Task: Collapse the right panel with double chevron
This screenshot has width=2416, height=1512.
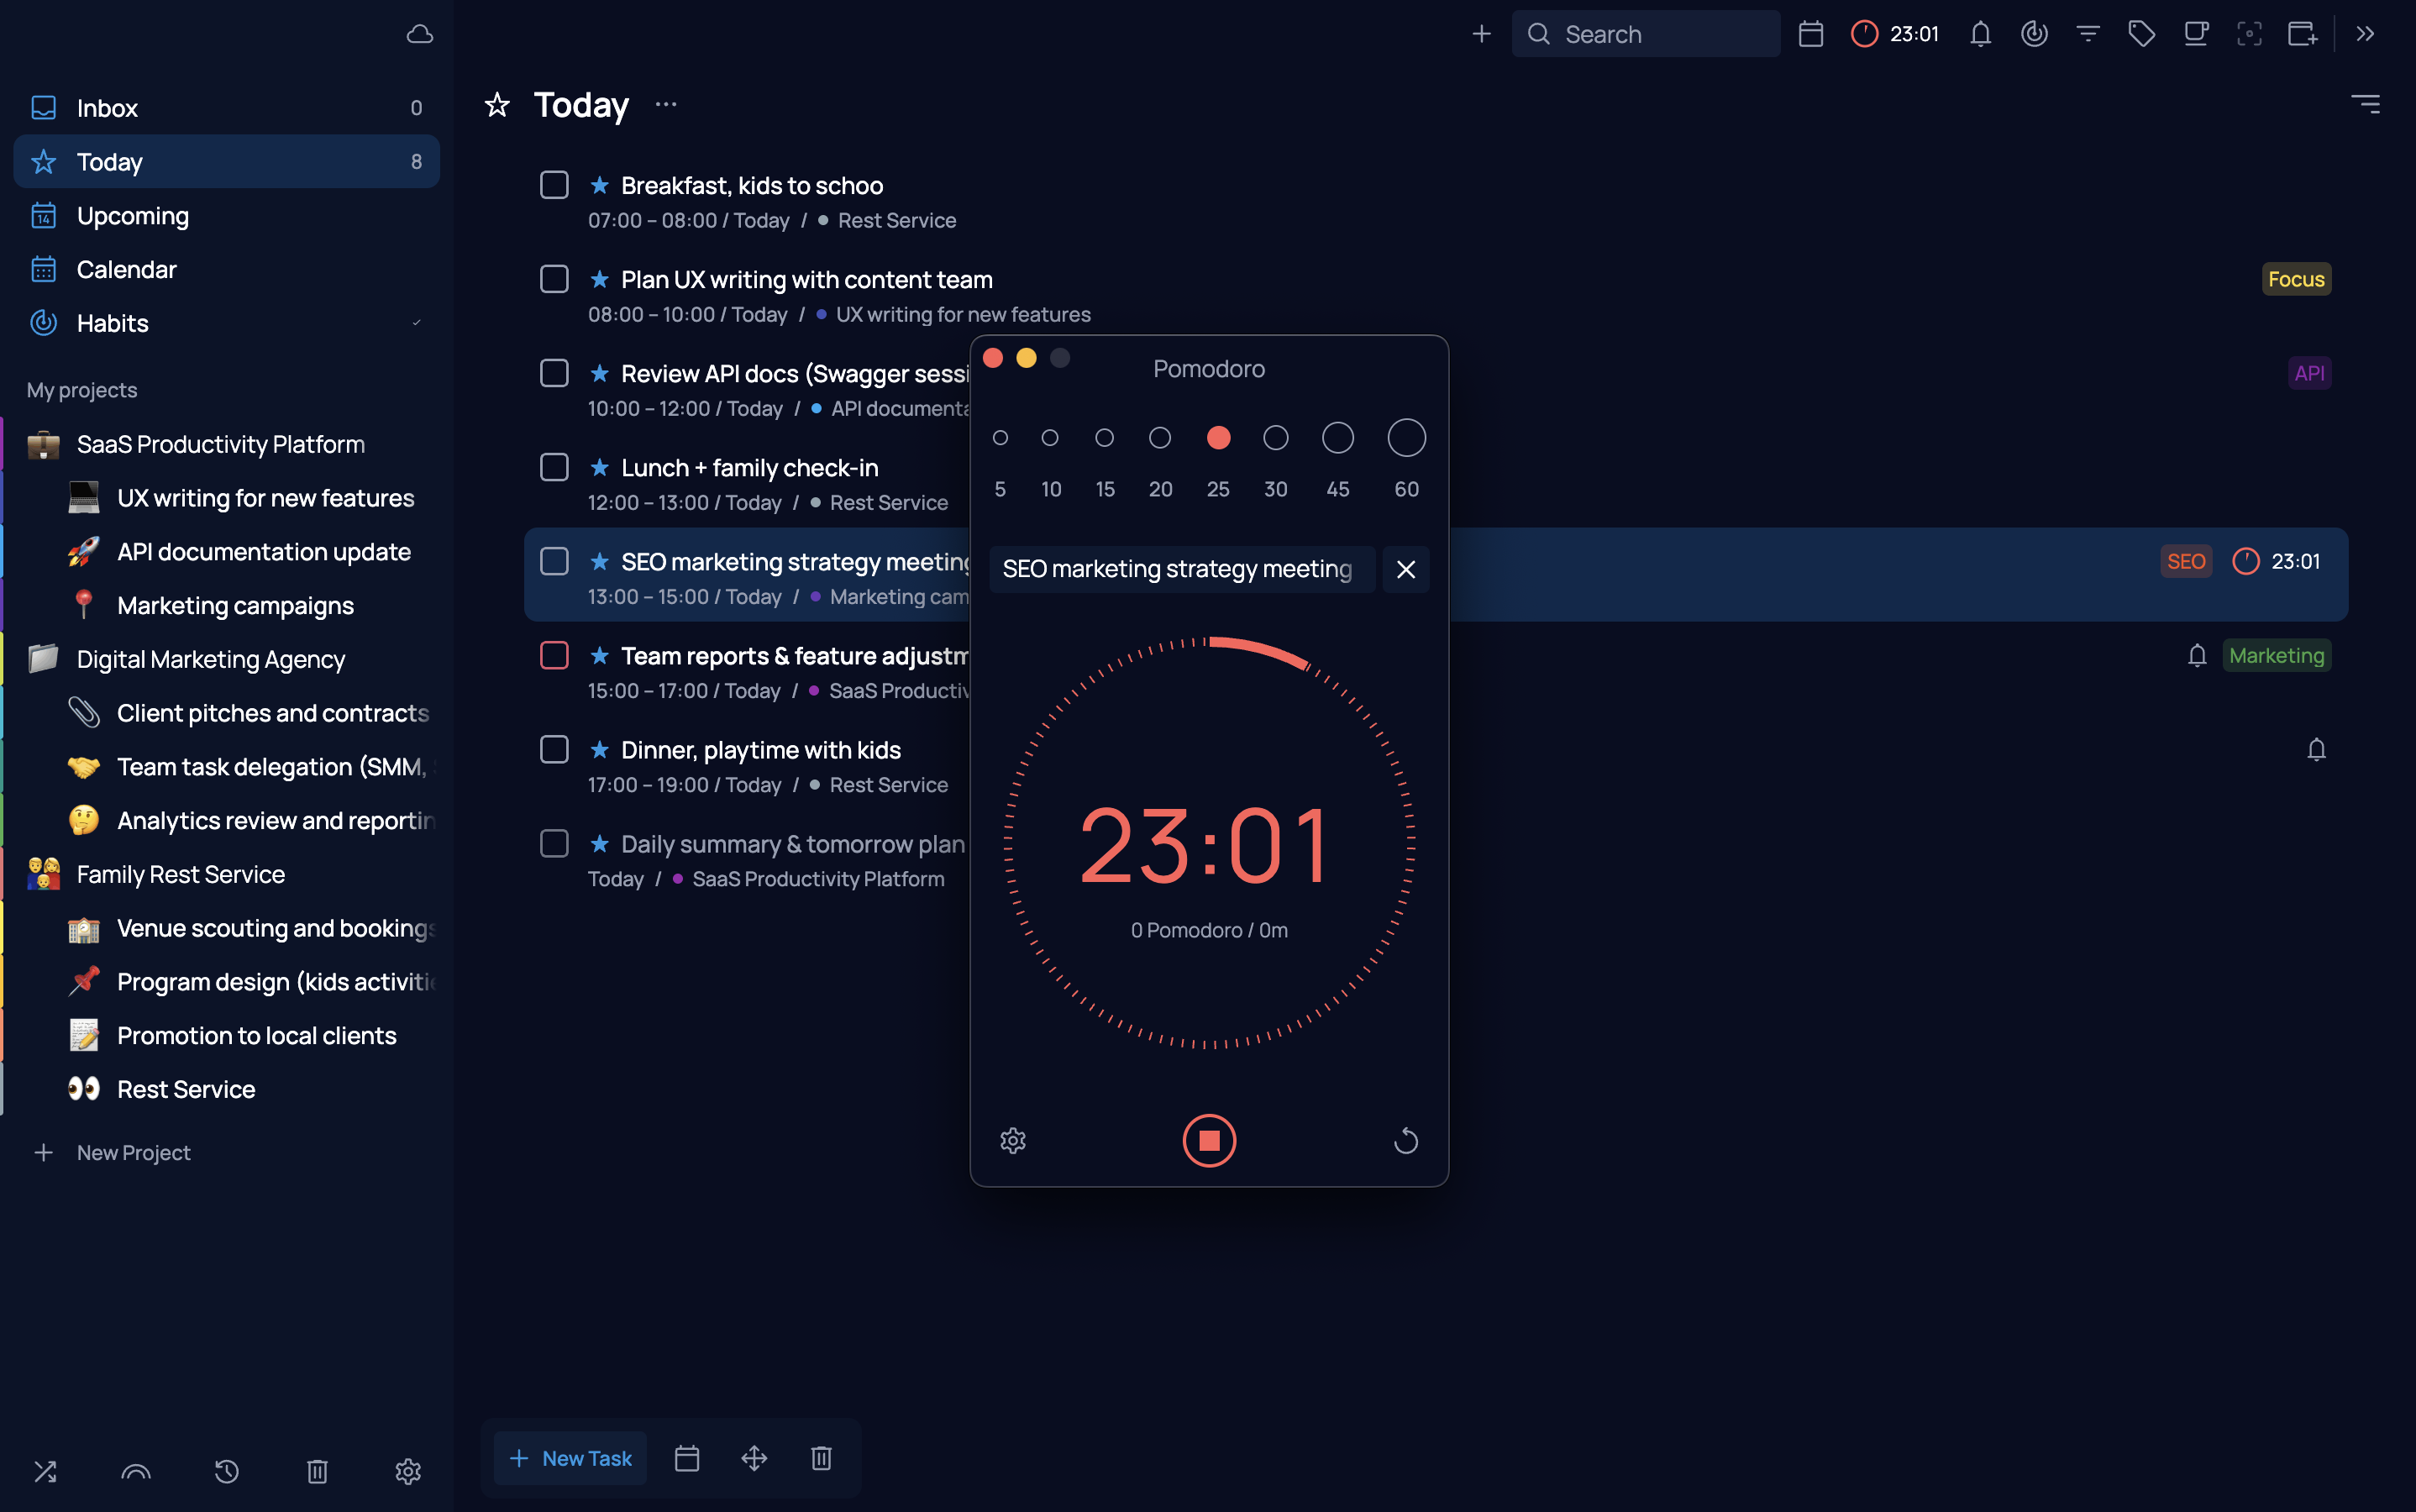Action: coord(2364,34)
